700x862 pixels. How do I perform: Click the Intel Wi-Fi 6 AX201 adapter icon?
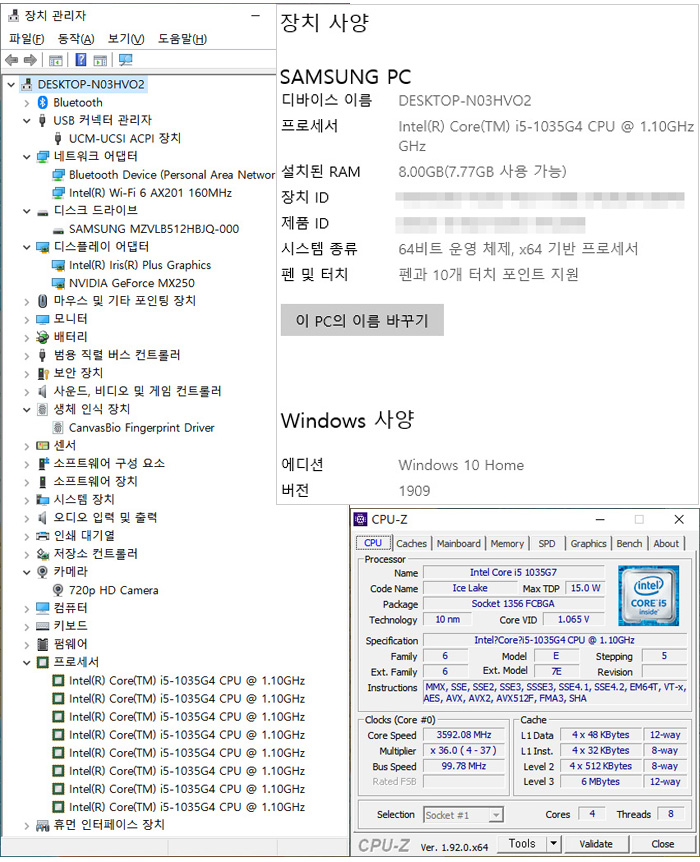58,193
